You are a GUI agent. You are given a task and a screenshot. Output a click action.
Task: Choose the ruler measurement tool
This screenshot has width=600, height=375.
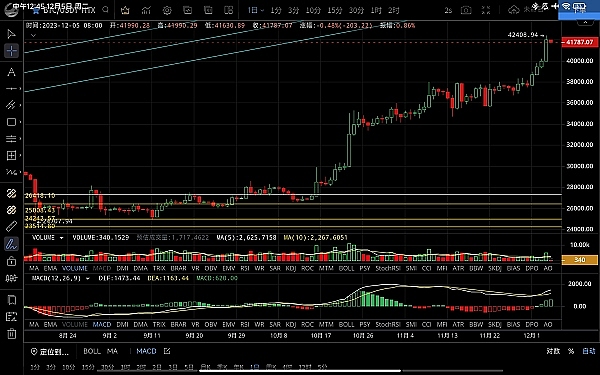[x=11, y=227]
